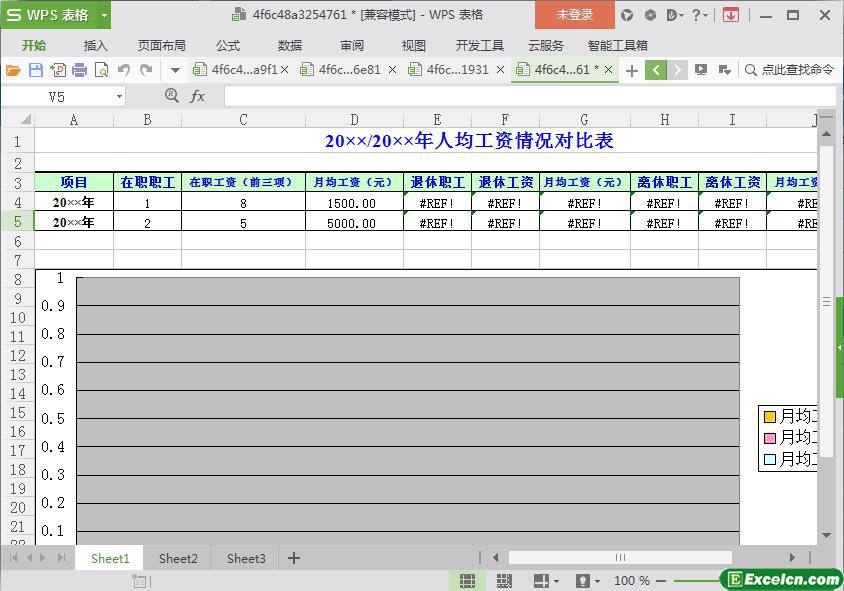This screenshot has width=844, height=591.
Task: Open the 云服务 ribbon tab
Action: tap(546, 46)
